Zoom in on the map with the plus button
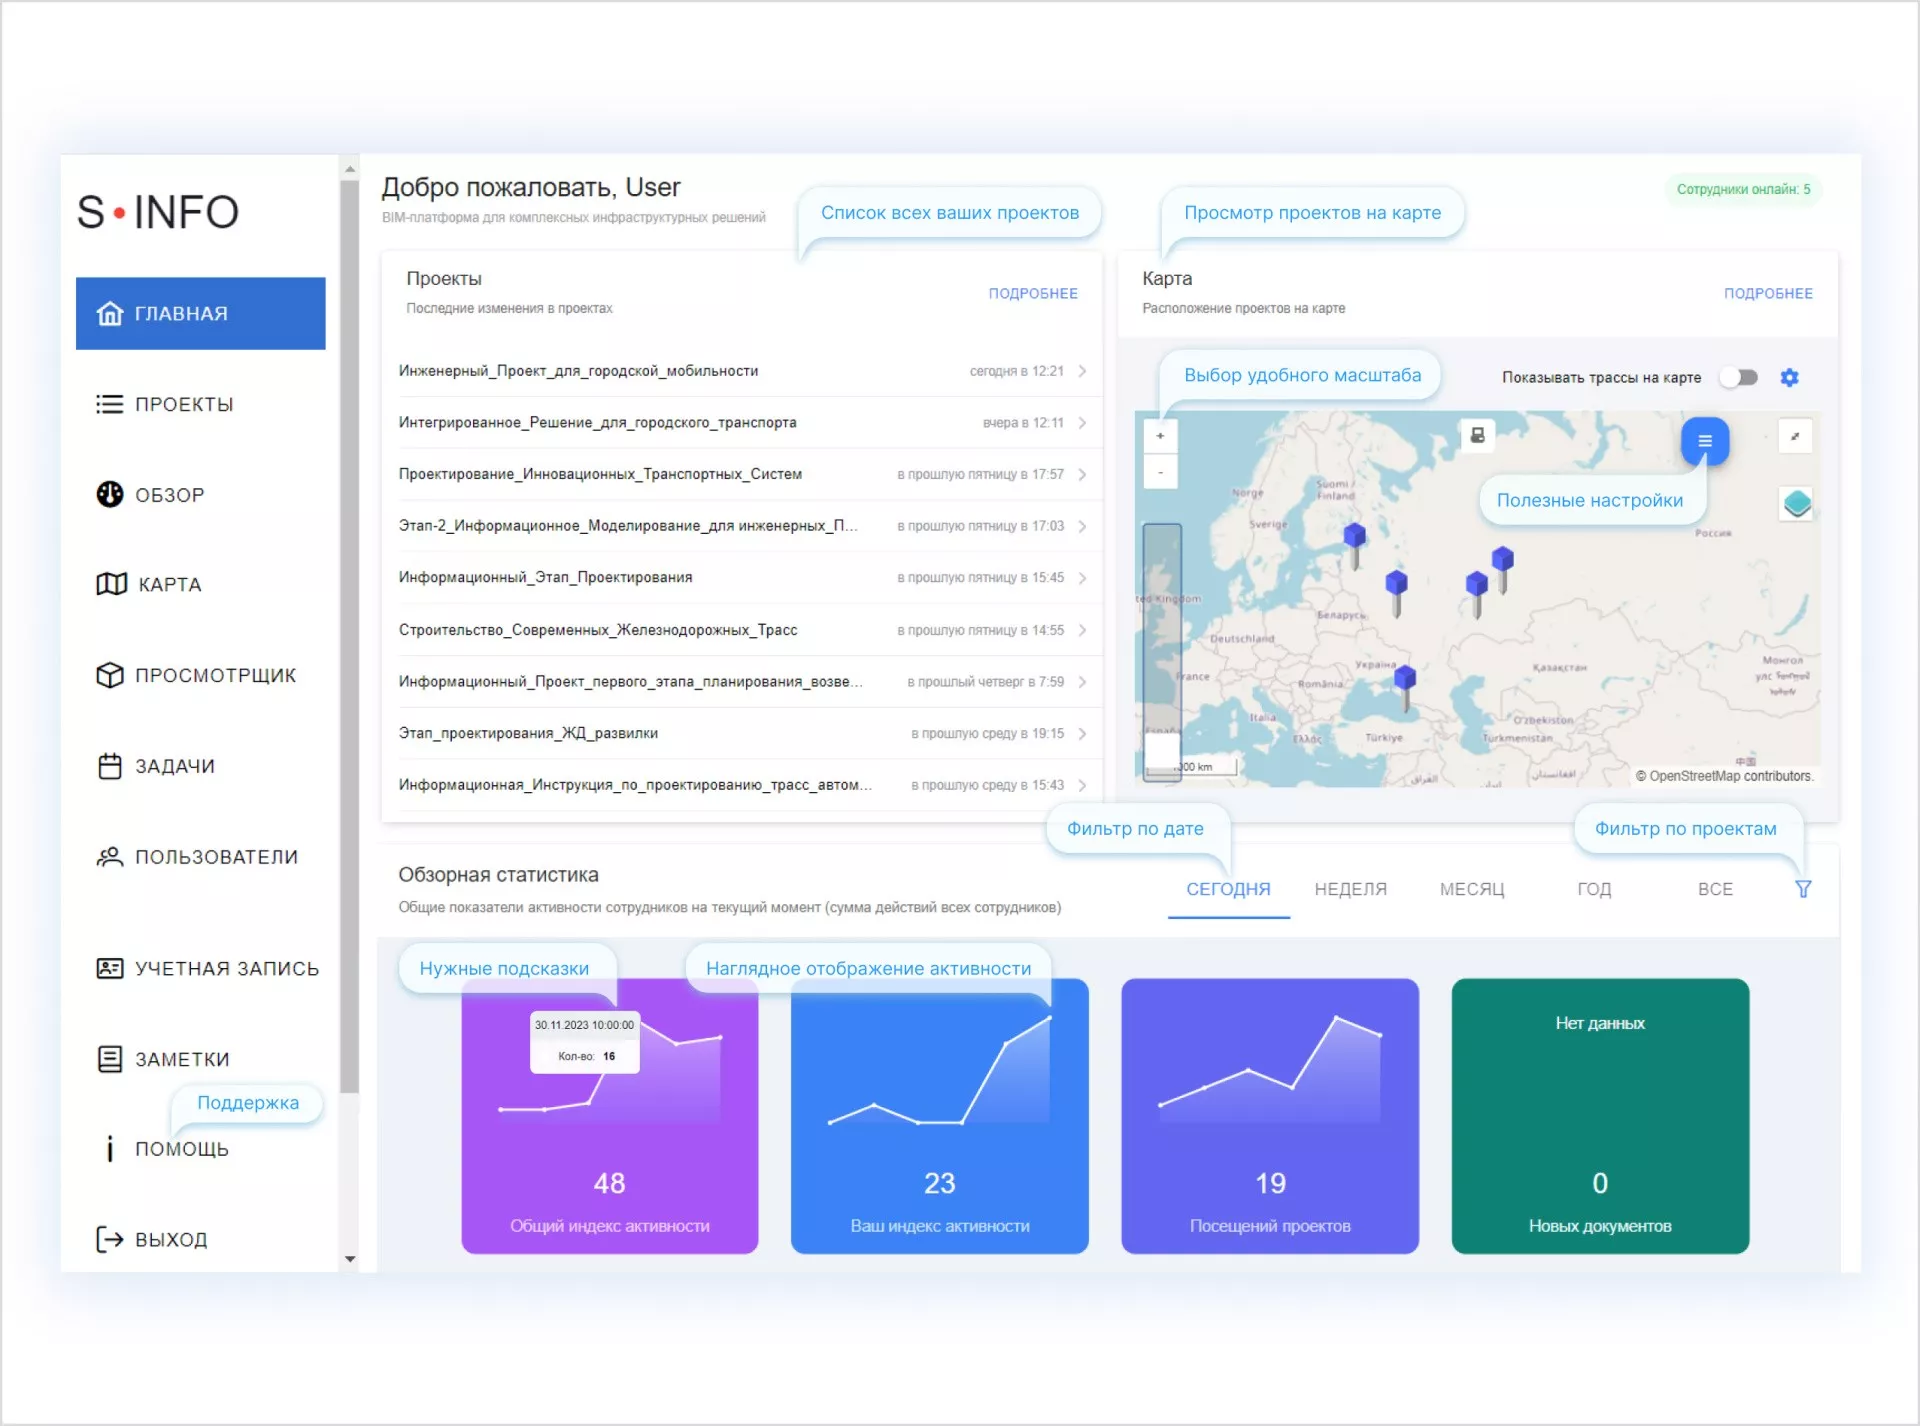Viewport: 1920px width, 1426px height. point(1160,436)
